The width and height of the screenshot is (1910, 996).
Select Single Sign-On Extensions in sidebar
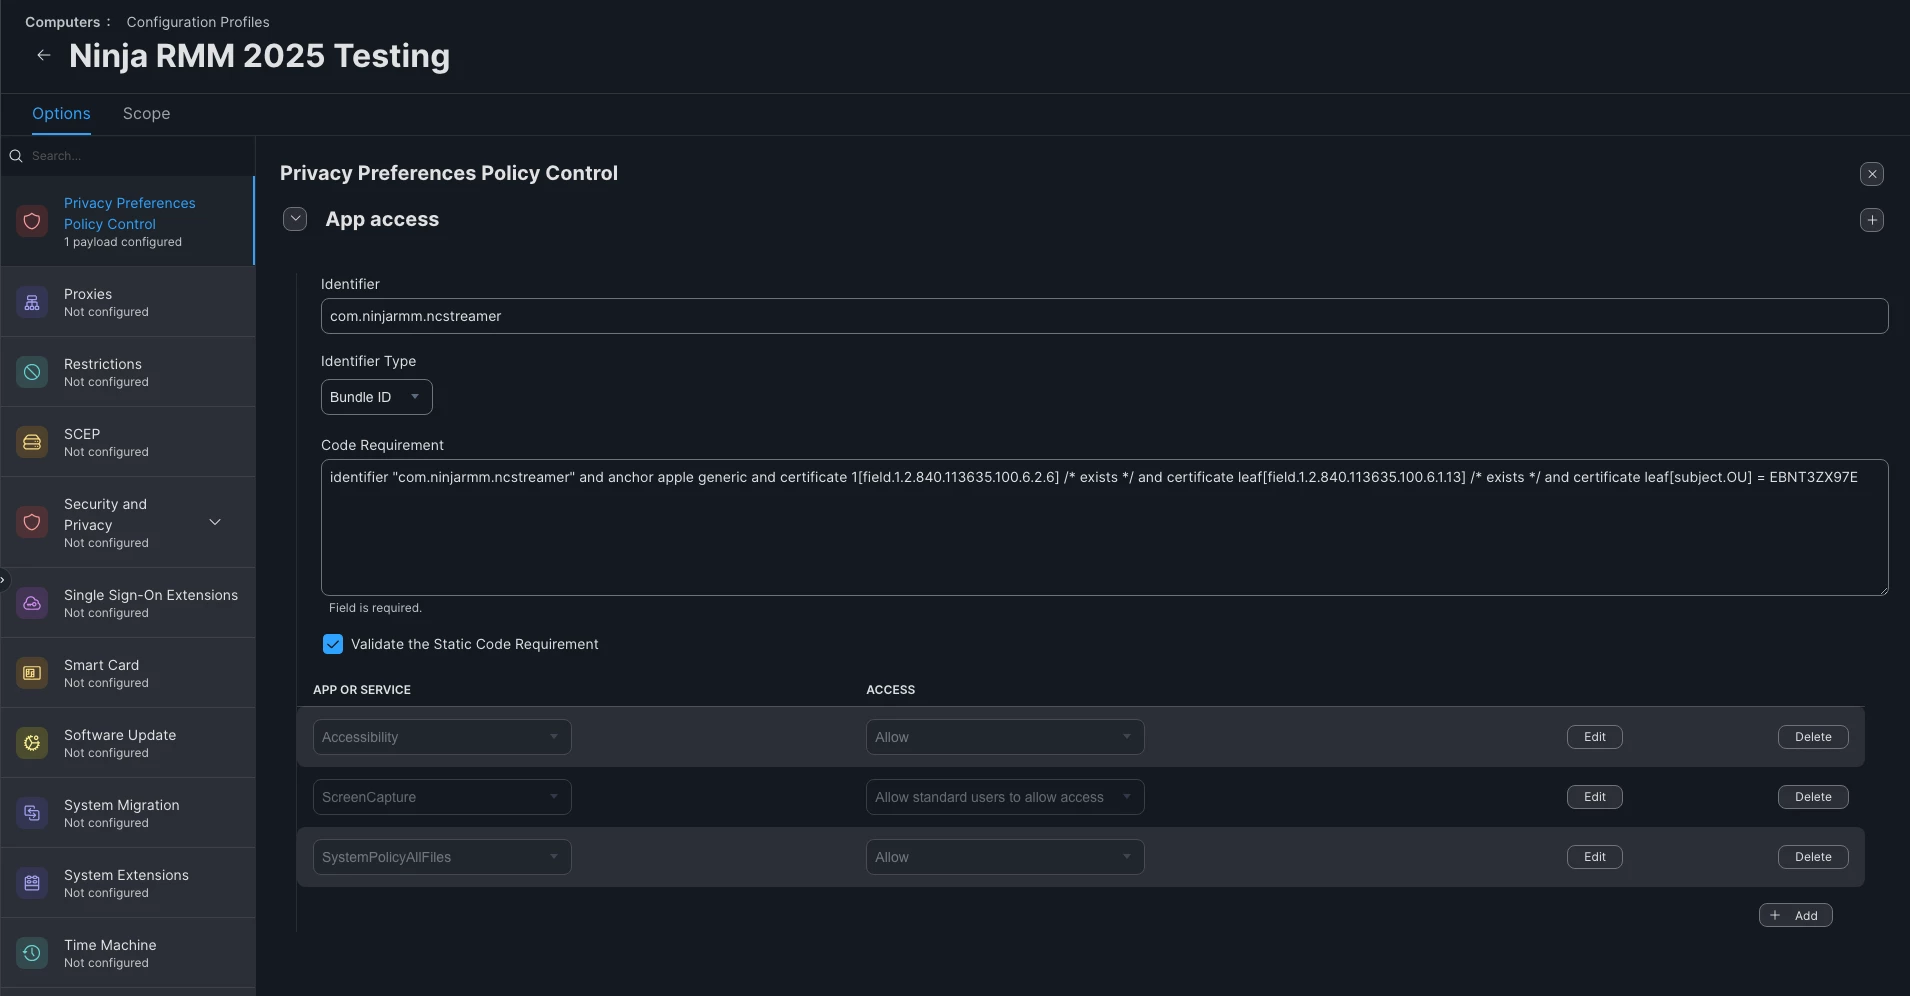tap(128, 603)
